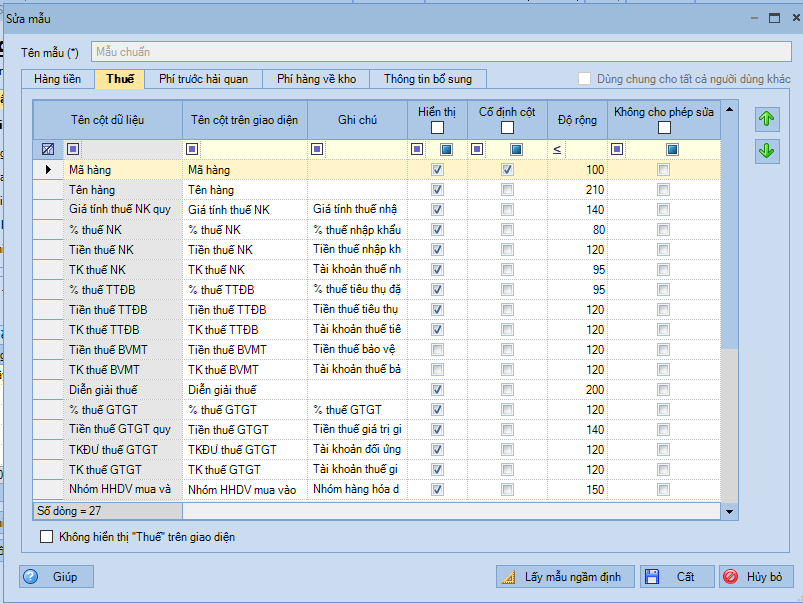Move selected row down with green arrow
This screenshot has width=803, height=604.
767,151
